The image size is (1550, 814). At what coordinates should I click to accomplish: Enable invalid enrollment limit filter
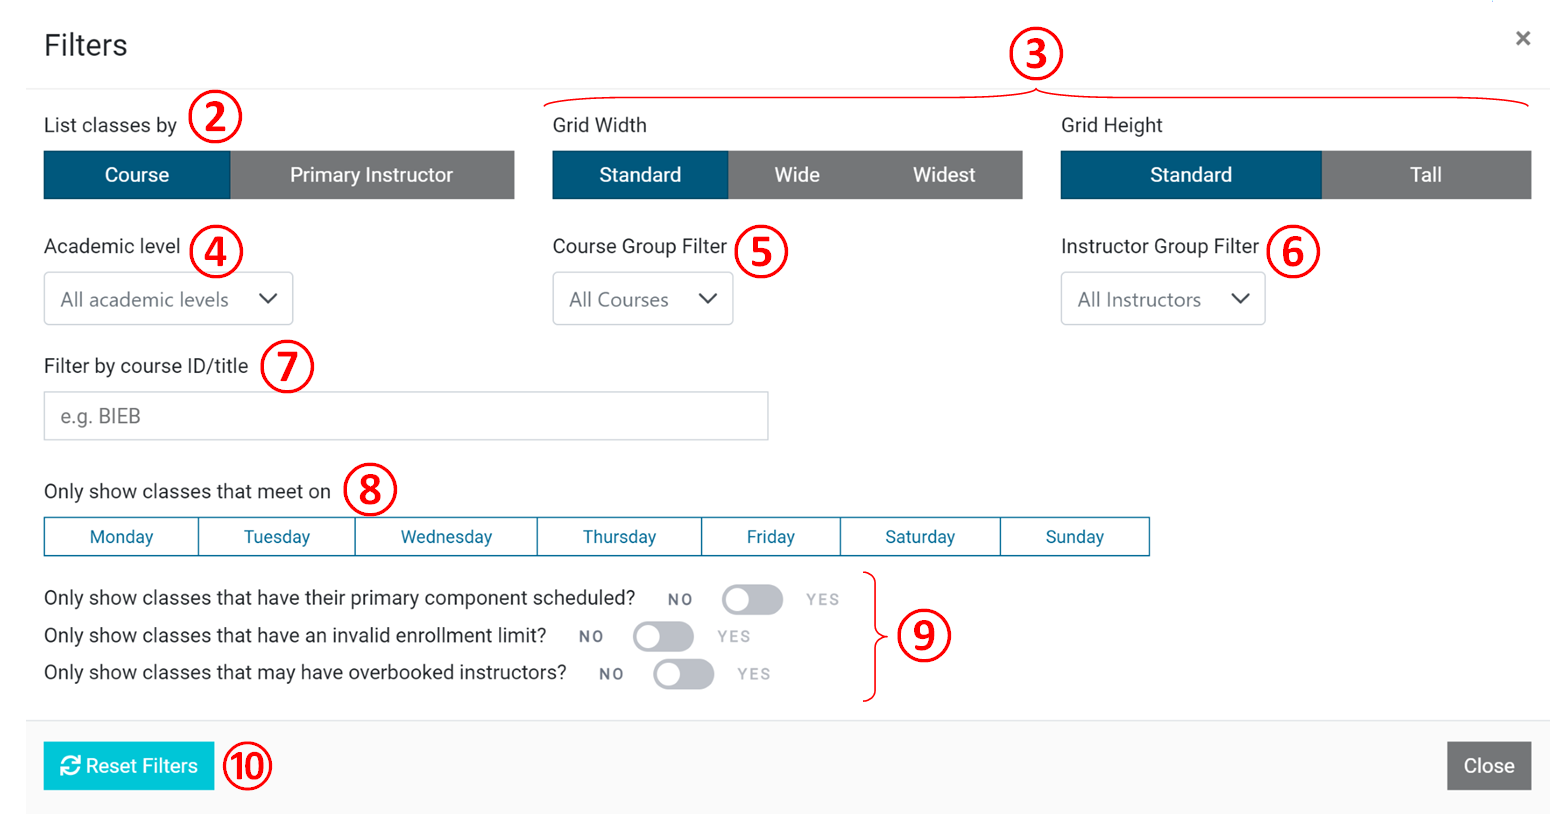[663, 636]
